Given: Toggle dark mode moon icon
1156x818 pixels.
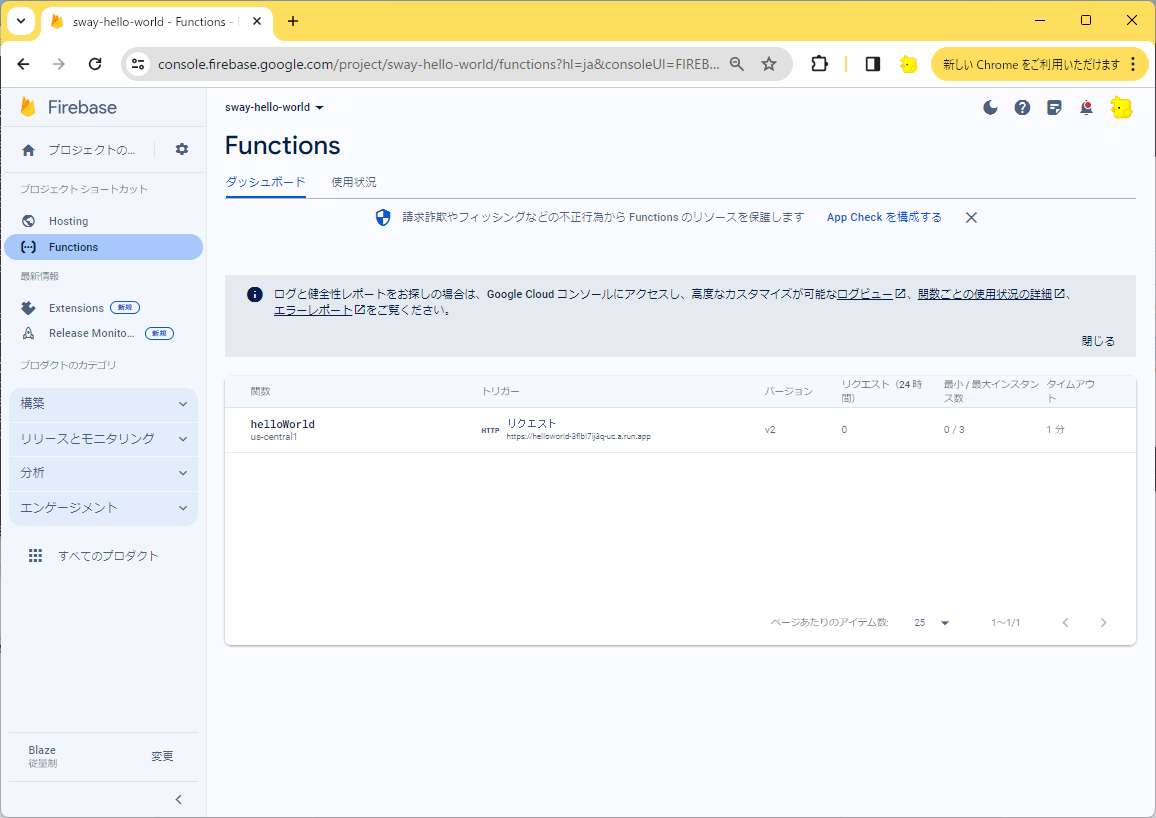Looking at the screenshot, I should [990, 108].
